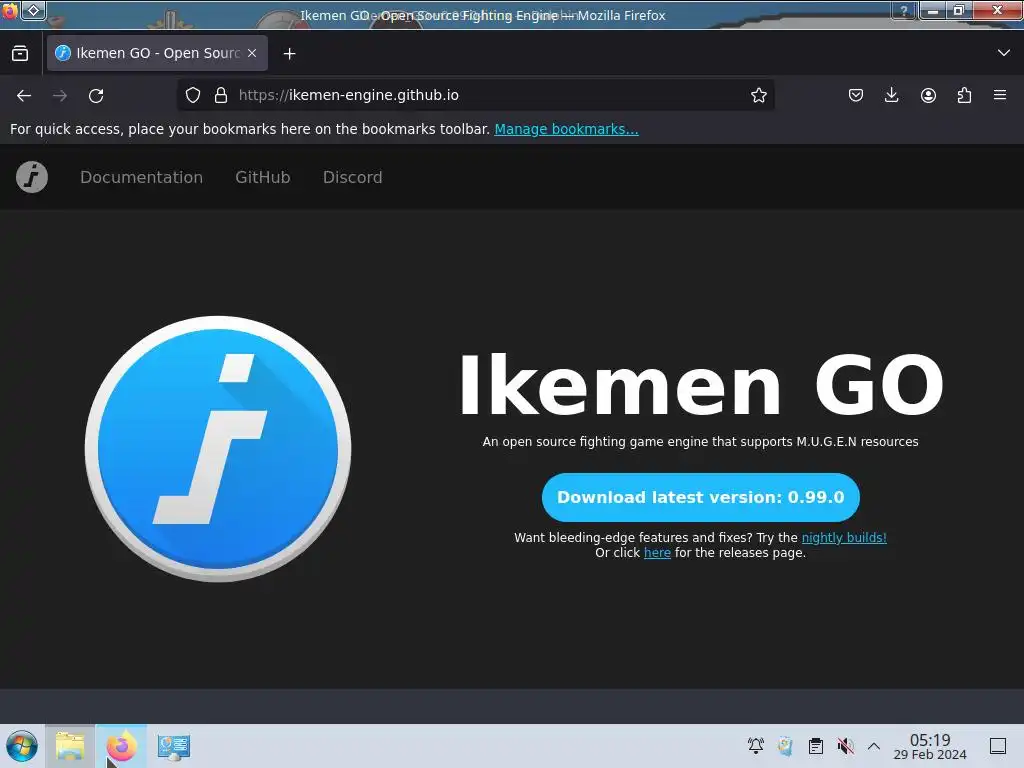This screenshot has height=768, width=1024.
Task: Open Save to Pocket button
Action: [x=856, y=95]
